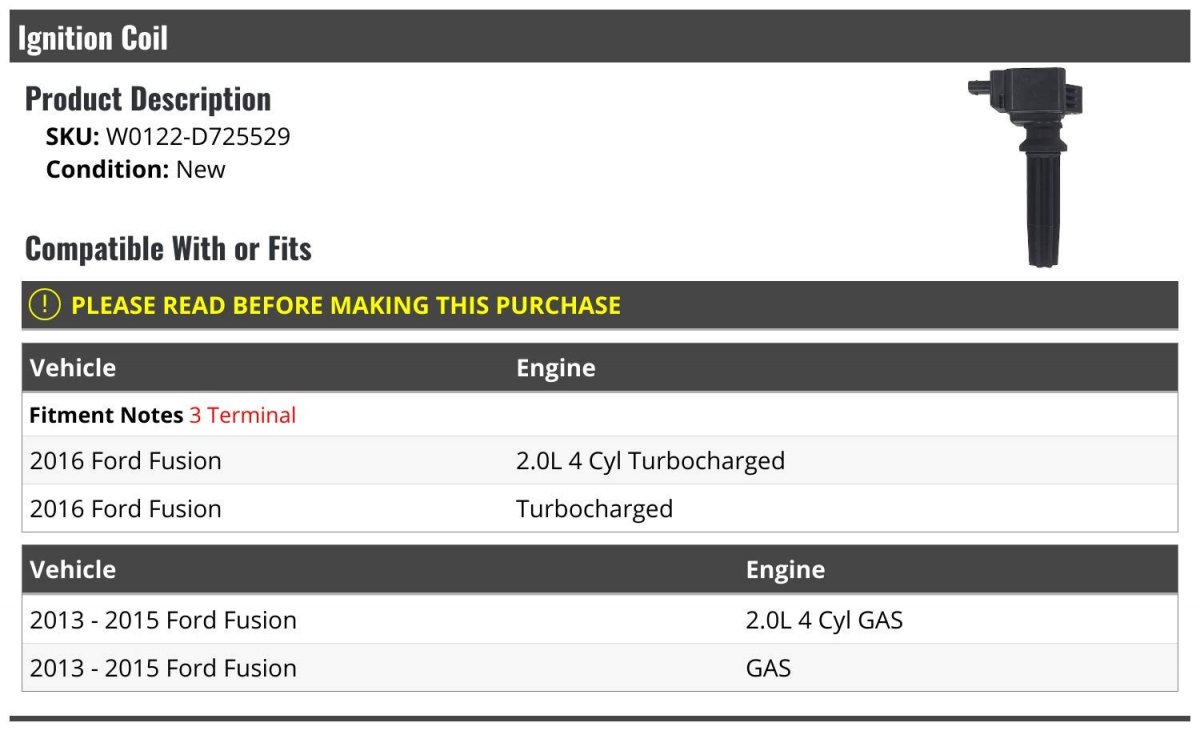The width and height of the screenshot is (1200, 731).
Task: Click the 2.0L 4 Cyl GAS cell
Action: point(824,620)
